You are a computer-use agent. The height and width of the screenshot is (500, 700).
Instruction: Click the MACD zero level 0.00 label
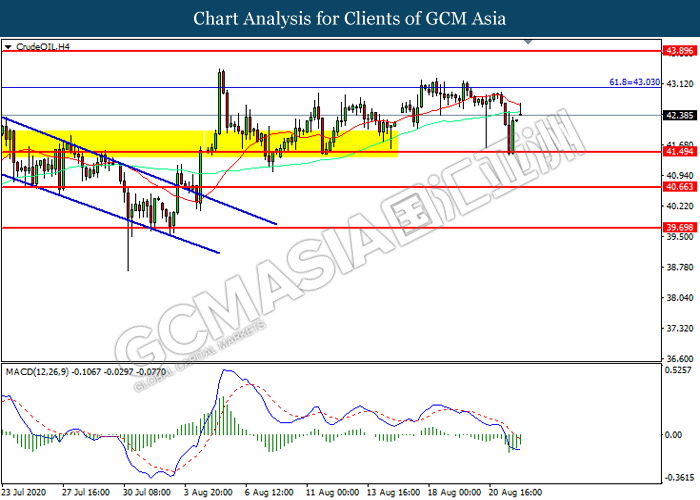click(673, 435)
